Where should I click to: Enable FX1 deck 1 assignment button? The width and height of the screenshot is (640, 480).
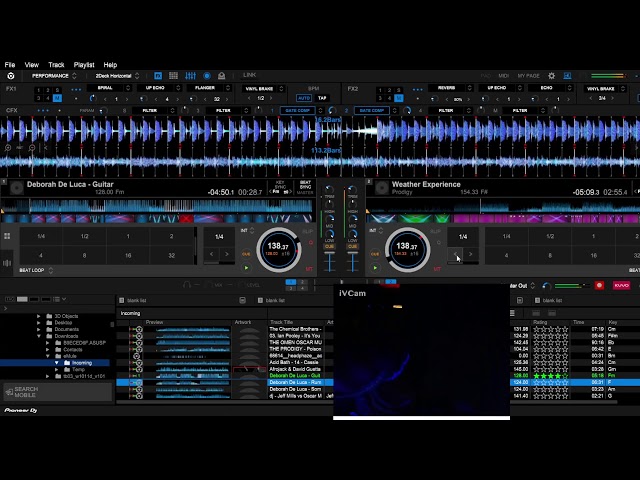tap(38, 90)
